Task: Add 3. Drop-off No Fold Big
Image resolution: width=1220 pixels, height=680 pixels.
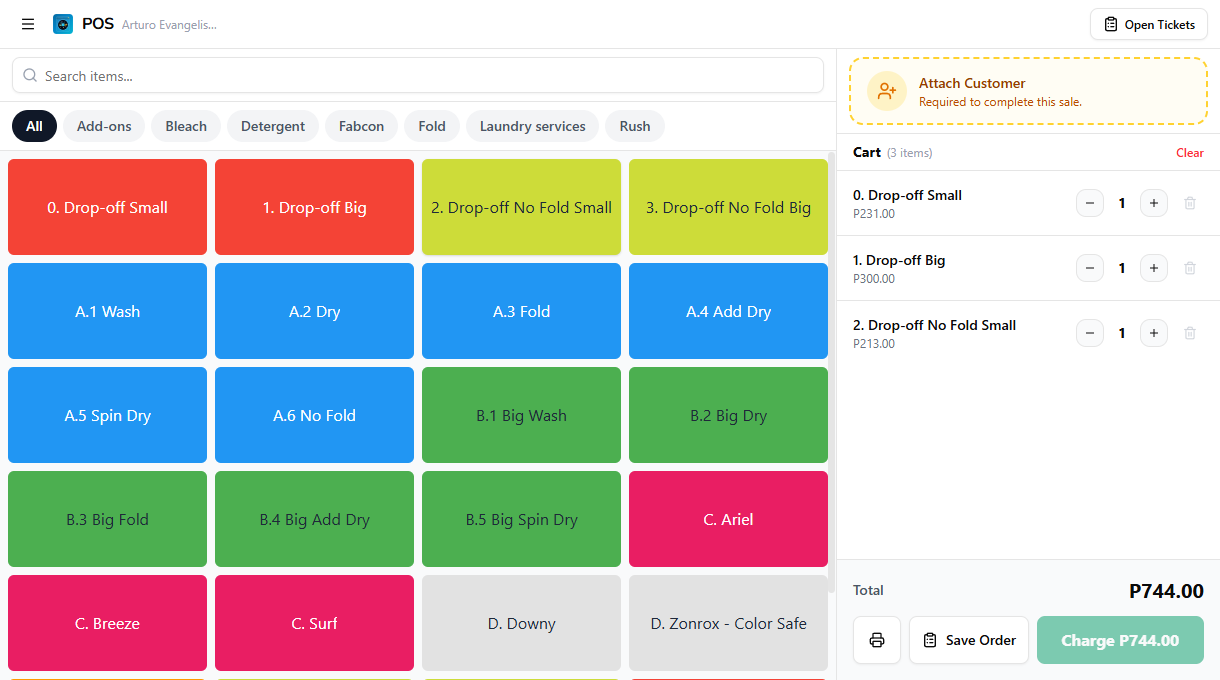Action: tap(728, 207)
